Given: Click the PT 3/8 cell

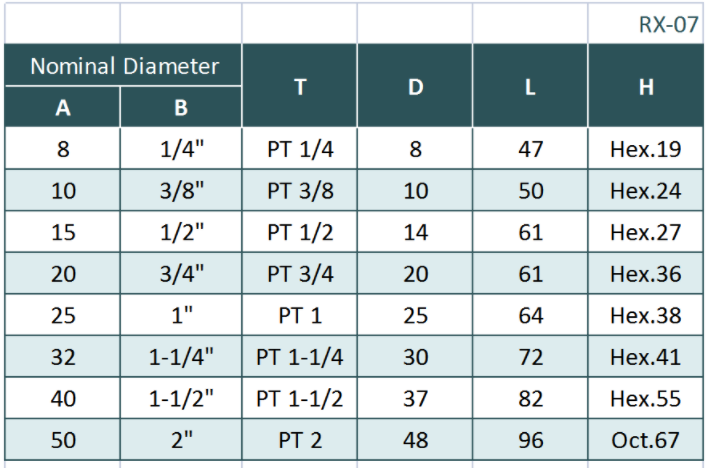Looking at the screenshot, I should click(x=300, y=191).
